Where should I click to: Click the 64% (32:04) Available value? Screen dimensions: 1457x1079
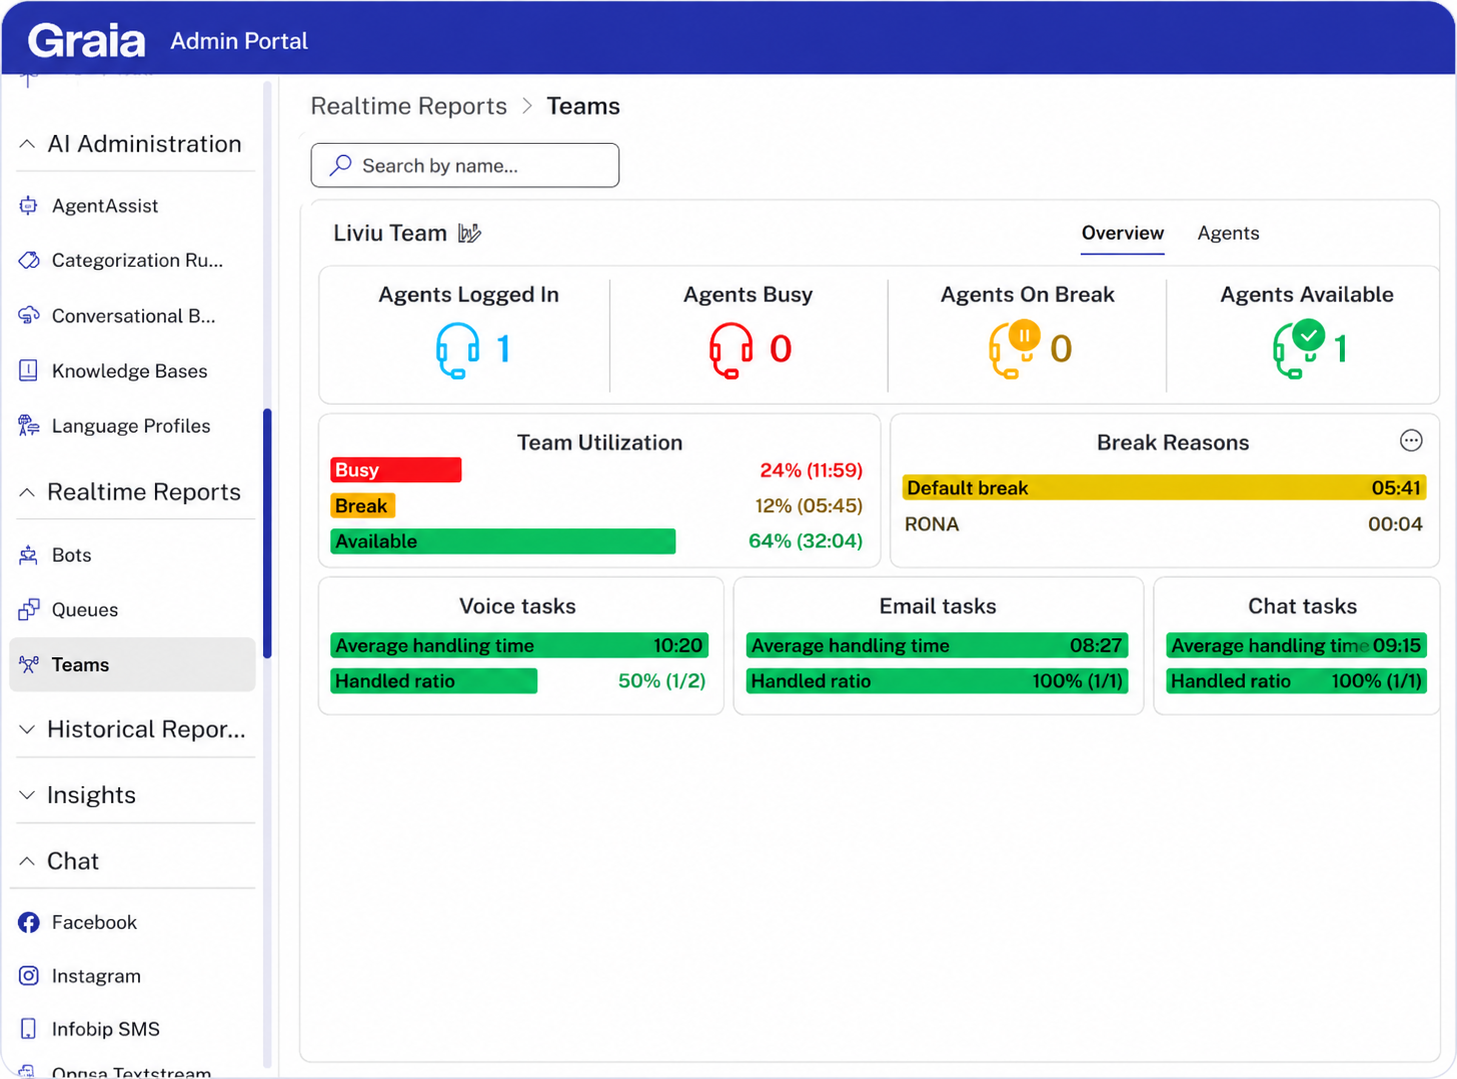click(x=805, y=541)
